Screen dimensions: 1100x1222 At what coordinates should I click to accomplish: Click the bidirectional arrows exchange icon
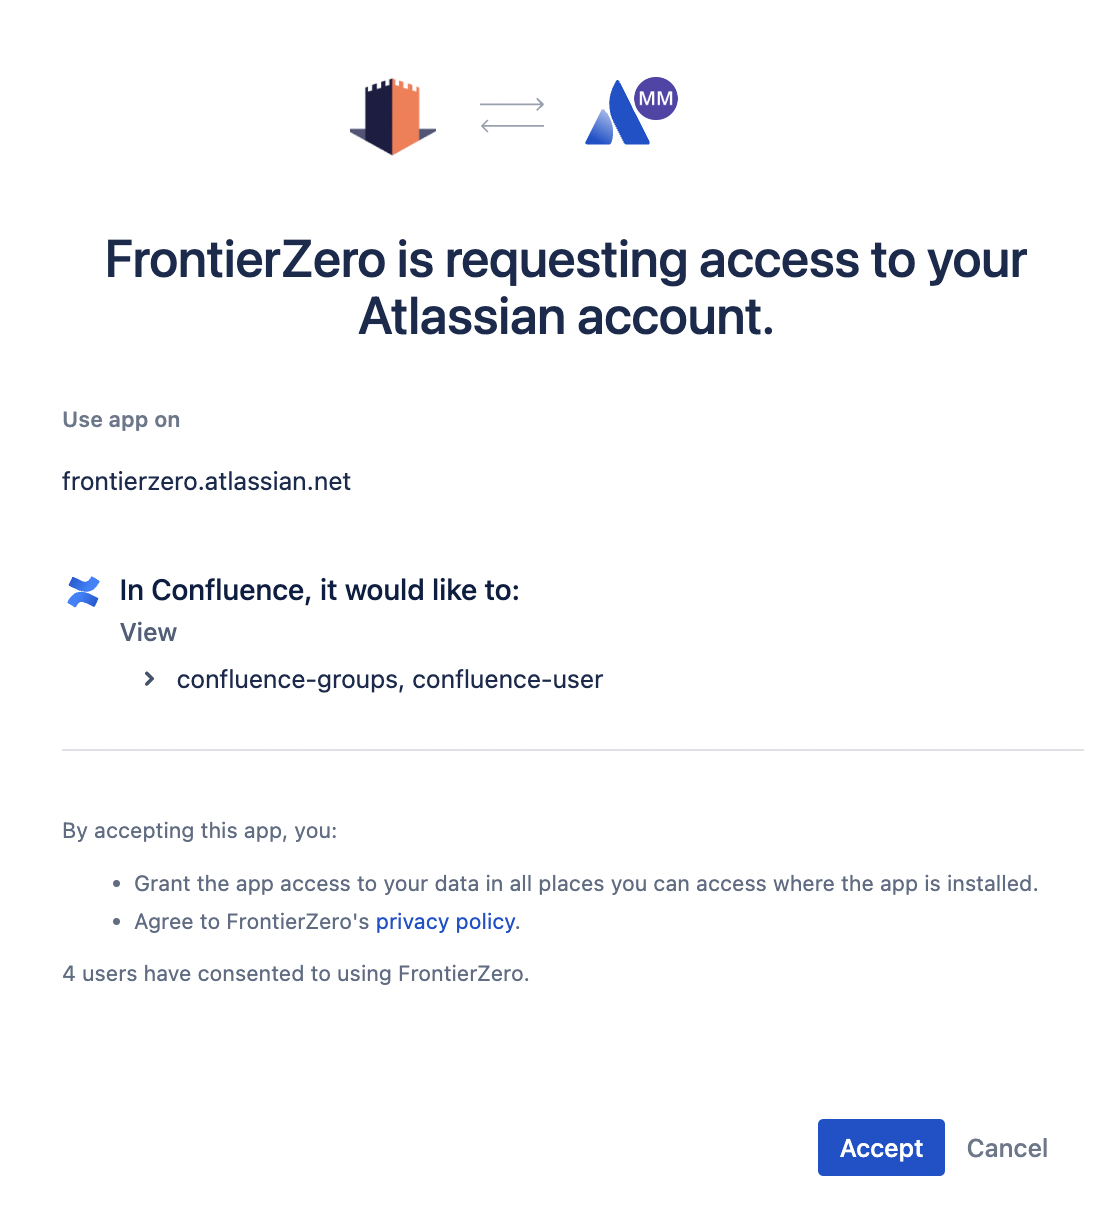pyautogui.click(x=512, y=115)
